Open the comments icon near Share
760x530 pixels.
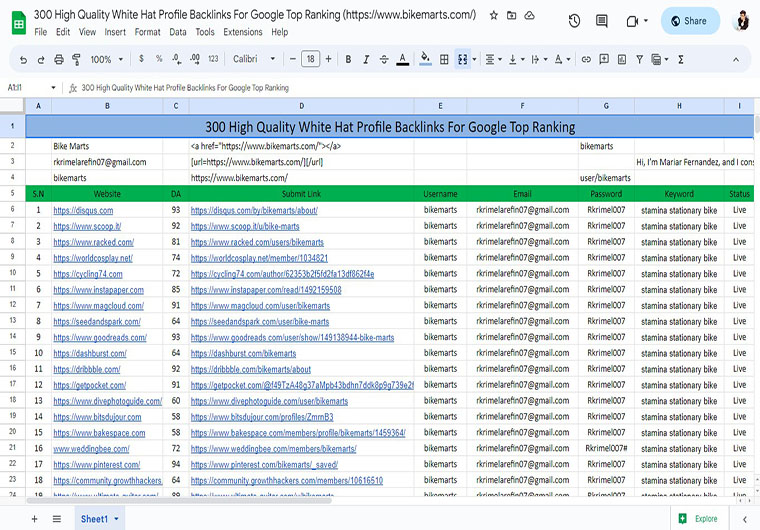pos(602,21)
